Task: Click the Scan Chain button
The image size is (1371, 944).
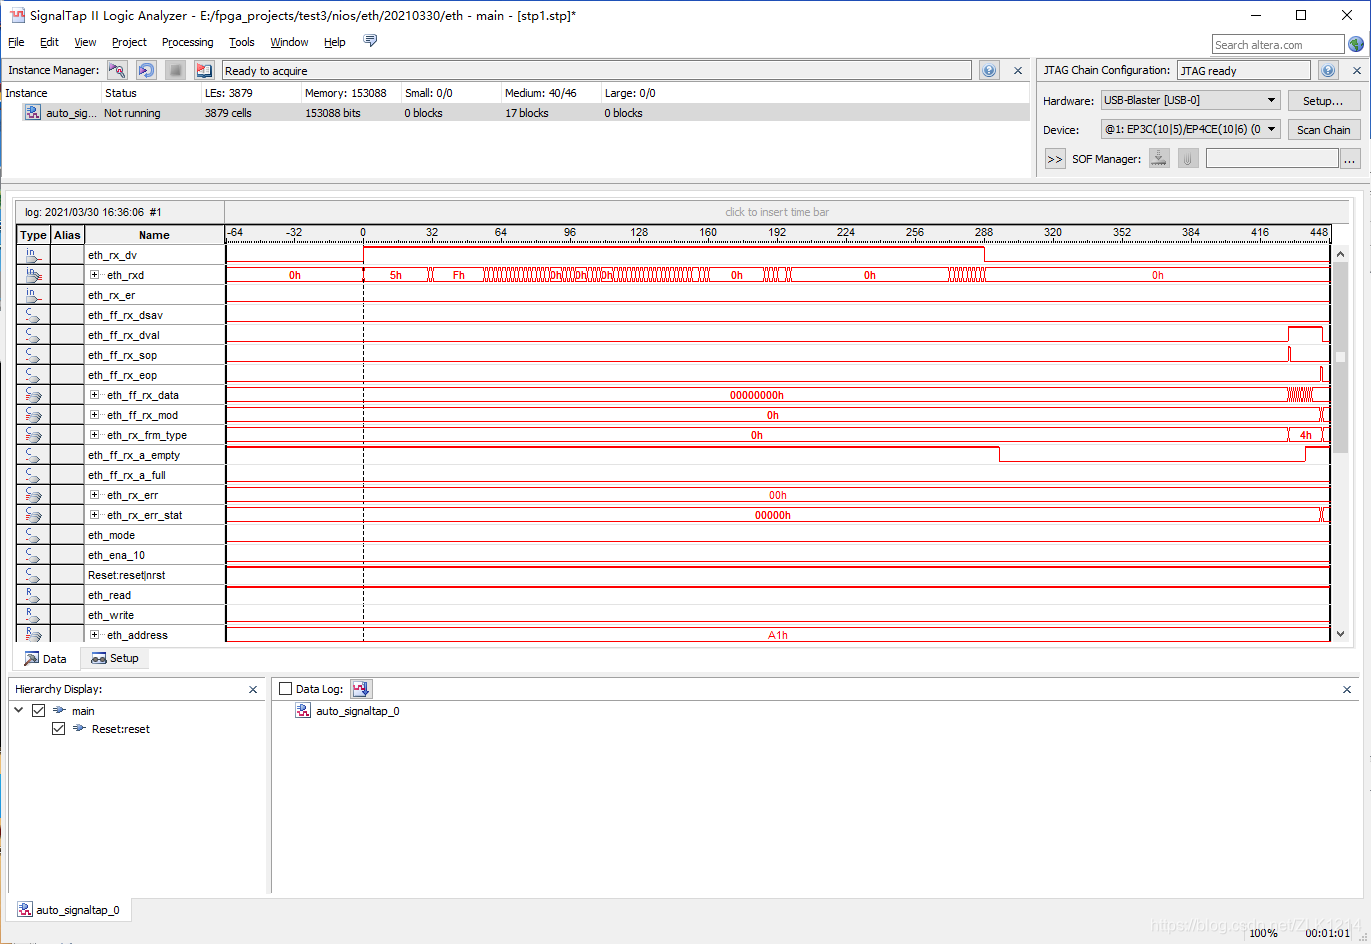Action: click(1324, 130)
